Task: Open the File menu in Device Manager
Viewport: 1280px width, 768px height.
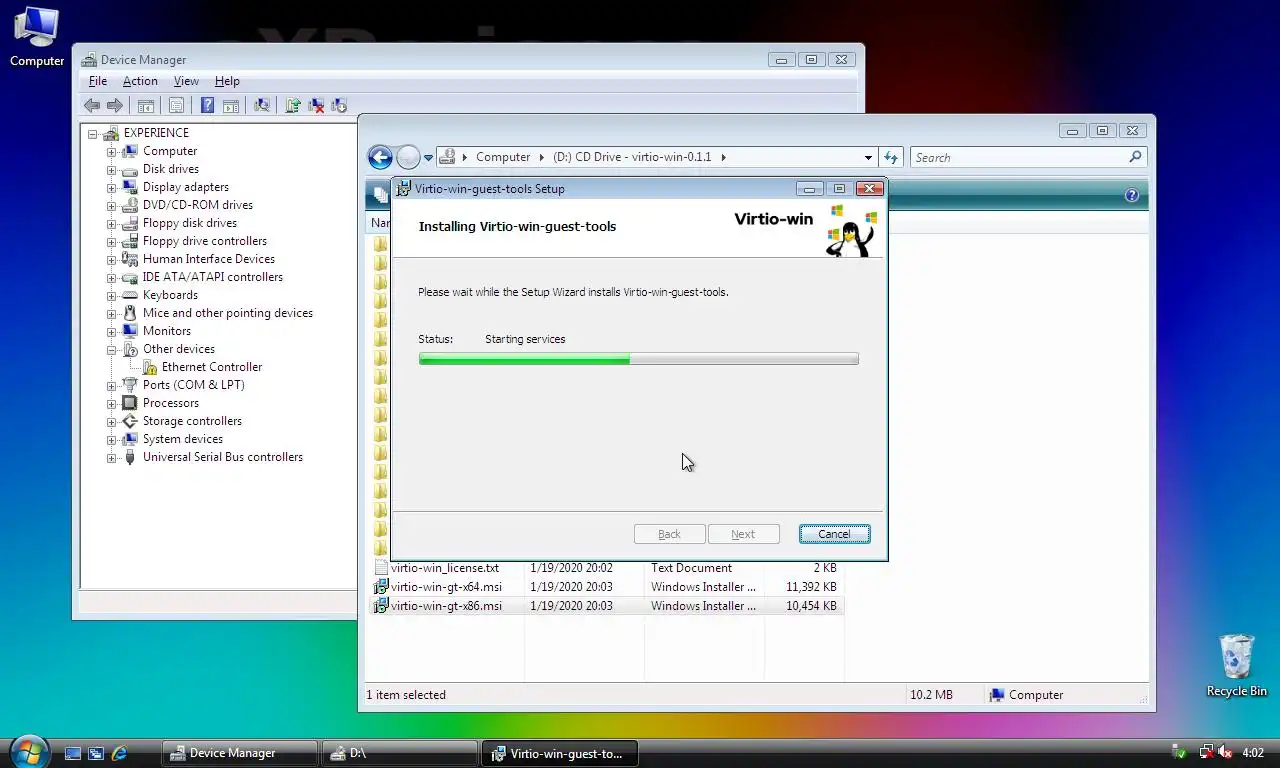Action: click(98, 81)
